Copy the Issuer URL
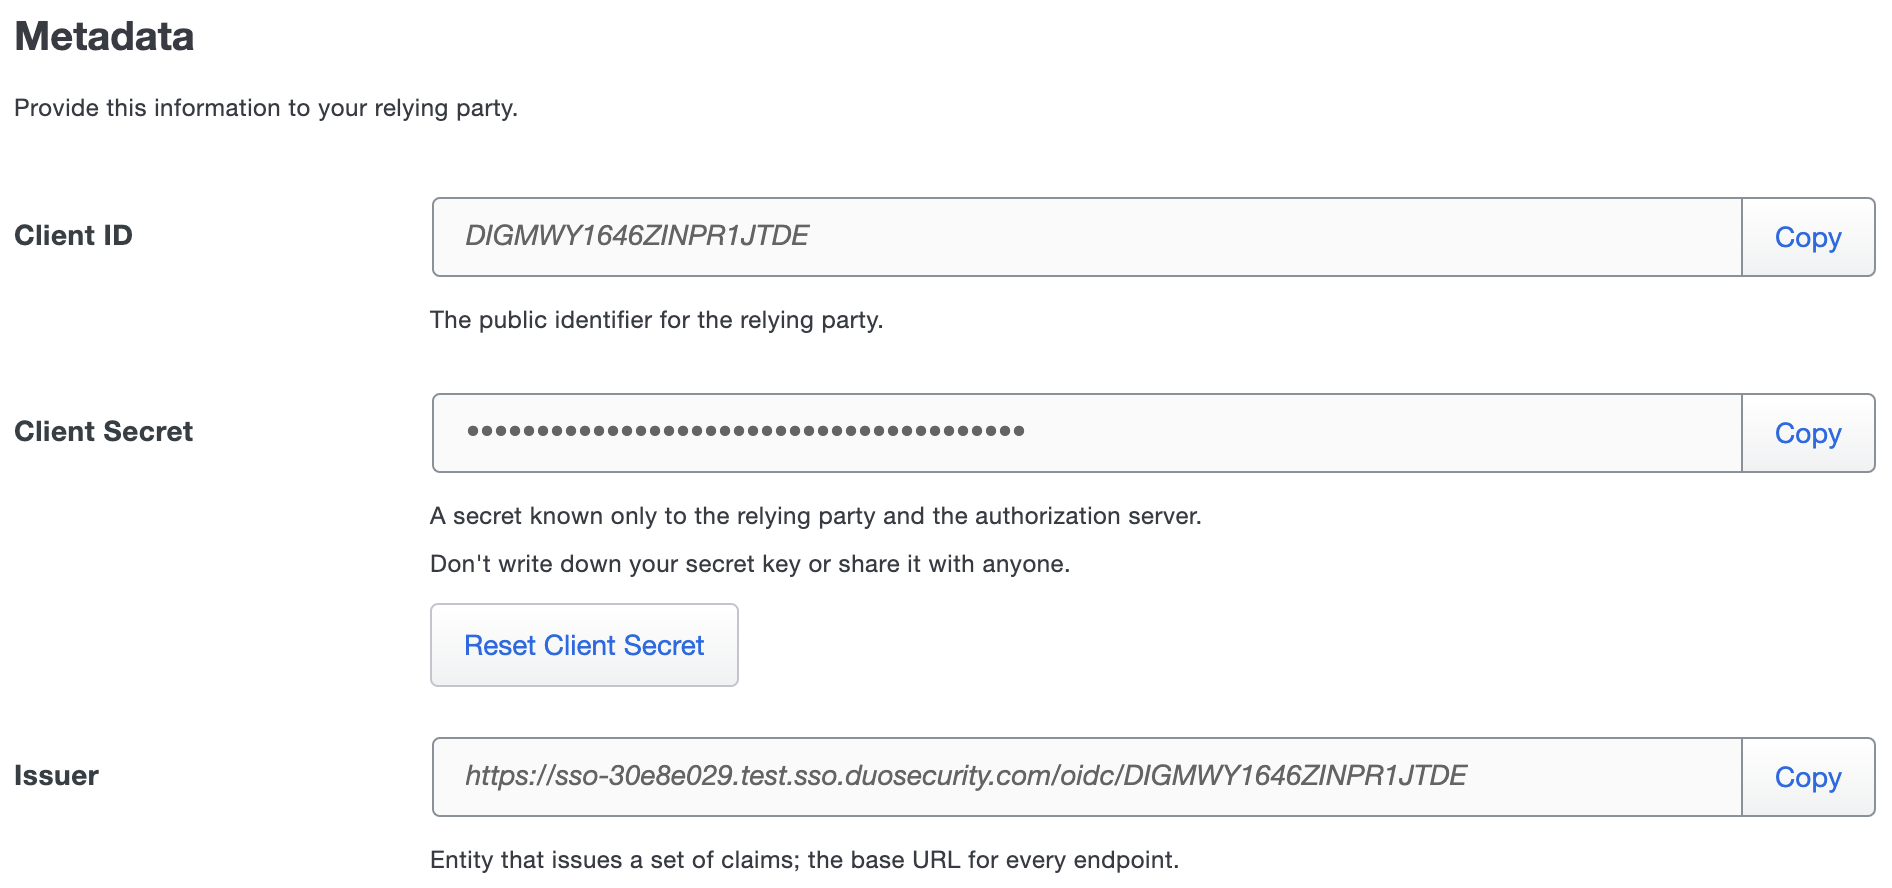1892x888 pixels. tap(1806, 777)
